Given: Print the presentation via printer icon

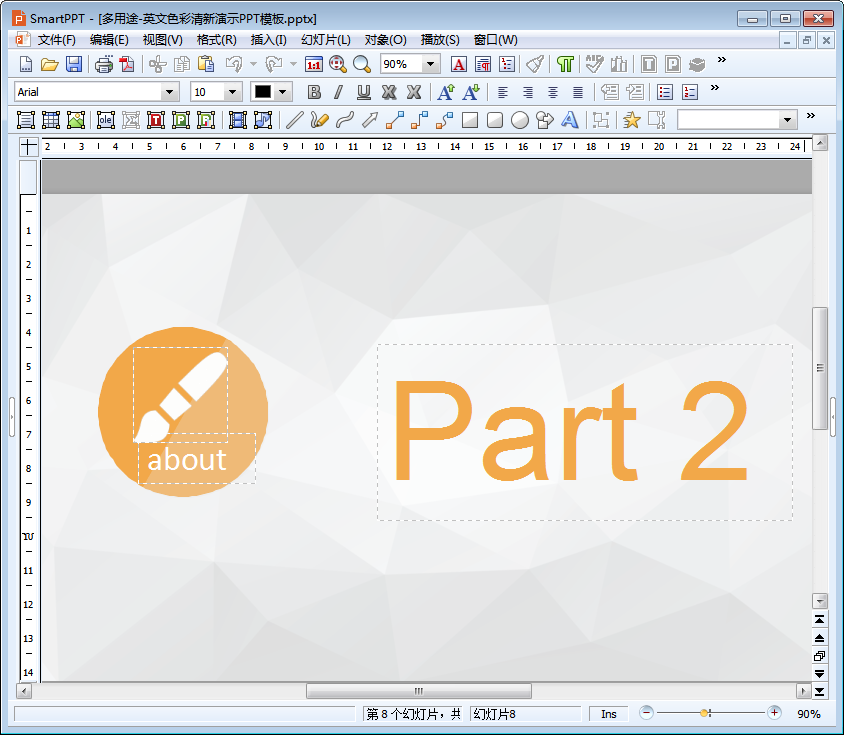Looking at the screenshot, I should pos(103,64).
